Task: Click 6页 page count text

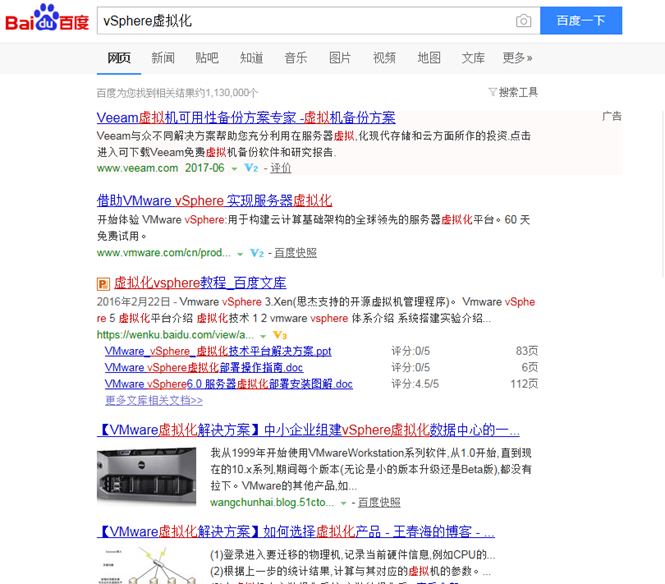Action: click(x=530, y=367)
